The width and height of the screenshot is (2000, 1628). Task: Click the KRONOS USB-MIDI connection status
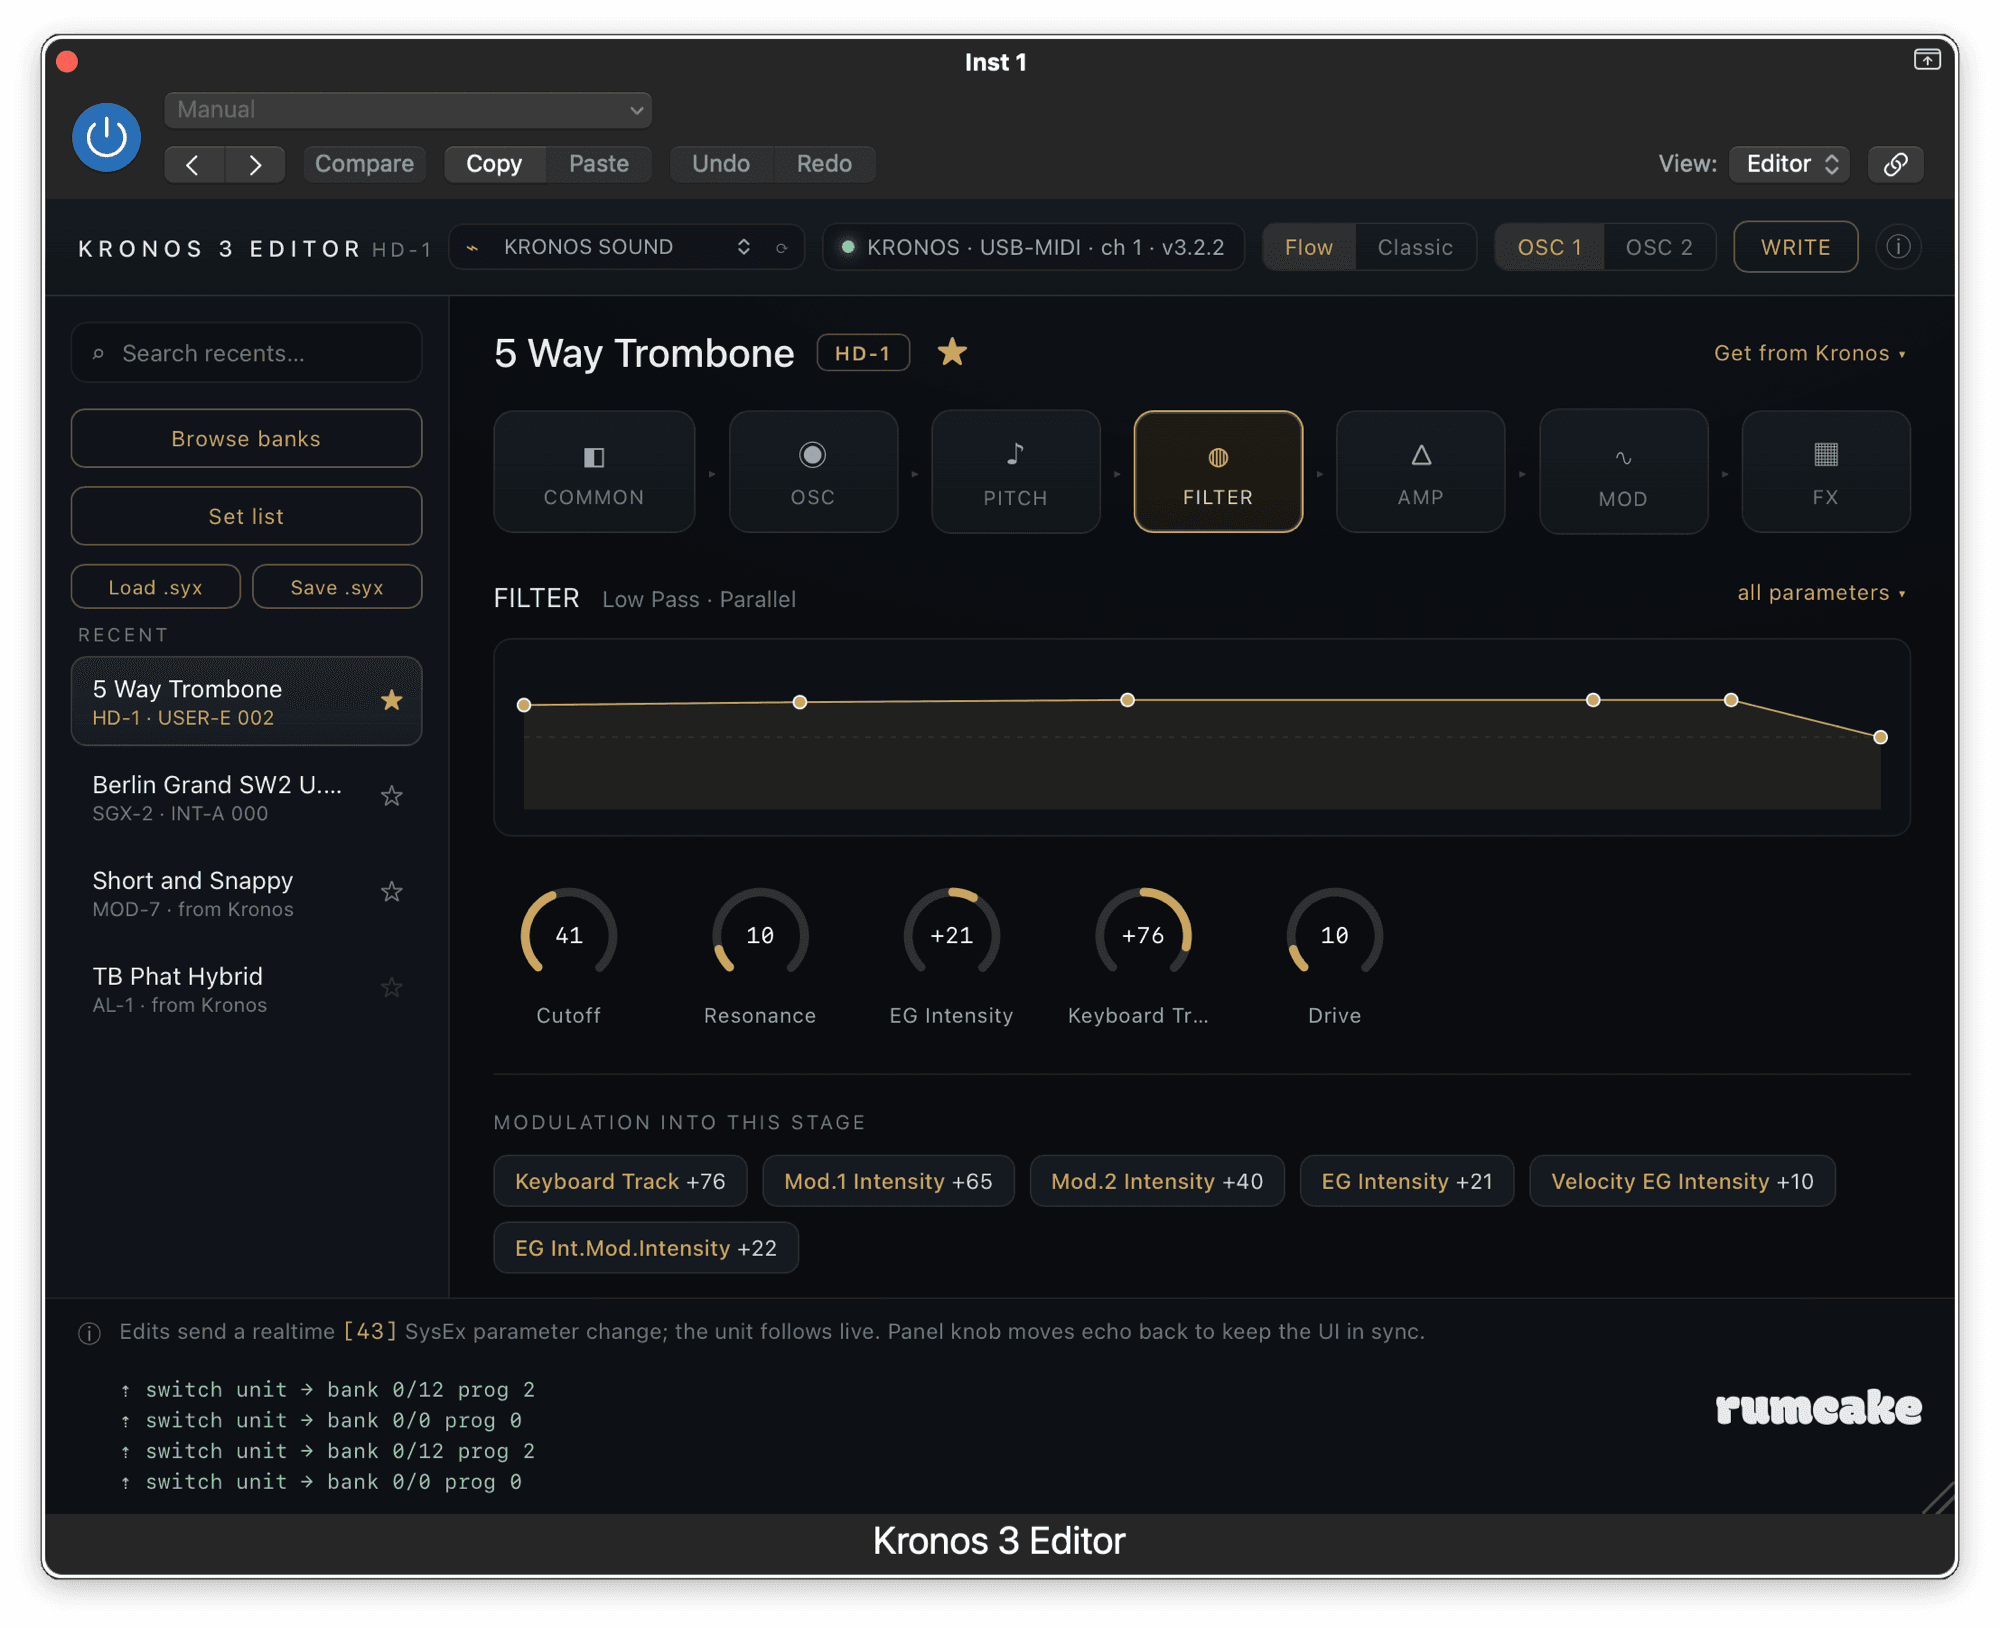click(1034, 247)
